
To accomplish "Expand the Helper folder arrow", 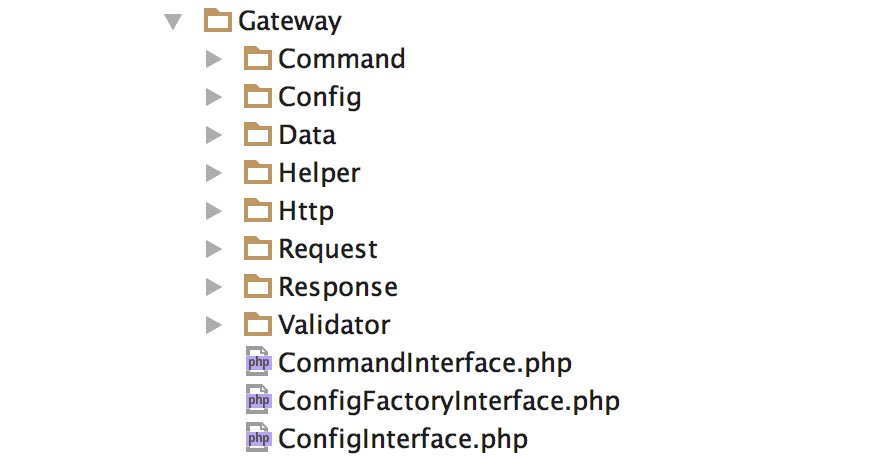I will point(214,173).
